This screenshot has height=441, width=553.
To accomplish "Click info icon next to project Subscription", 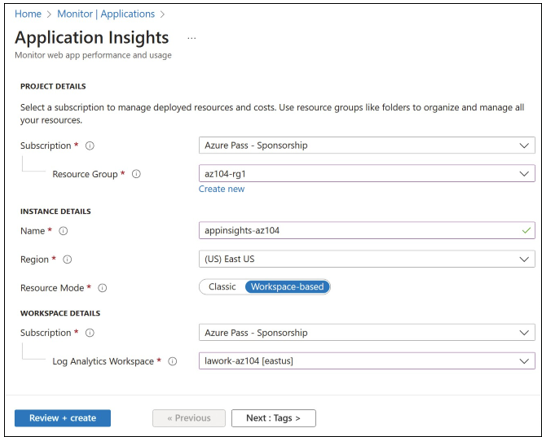I will click(90, 146).
